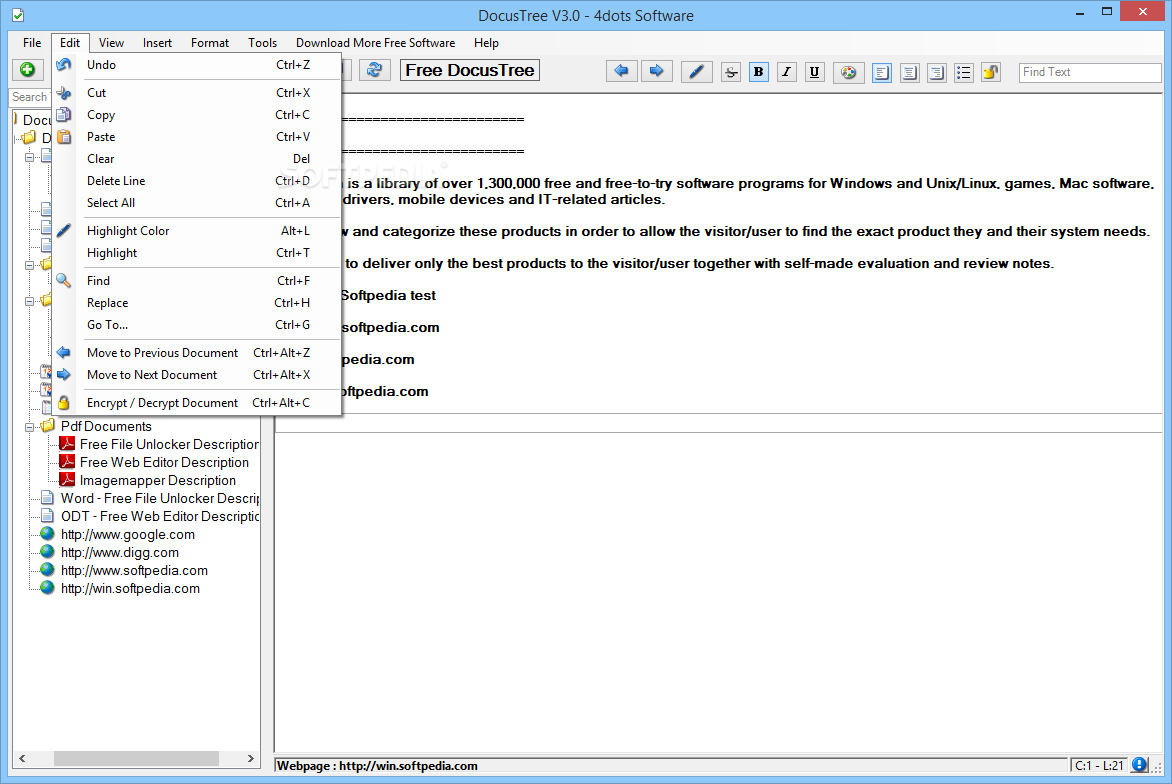The height and width of the screenshot is (784, 1172).
Task: Click the globe icon beside http://www.google.com
Action: click(x=47, y=534)
